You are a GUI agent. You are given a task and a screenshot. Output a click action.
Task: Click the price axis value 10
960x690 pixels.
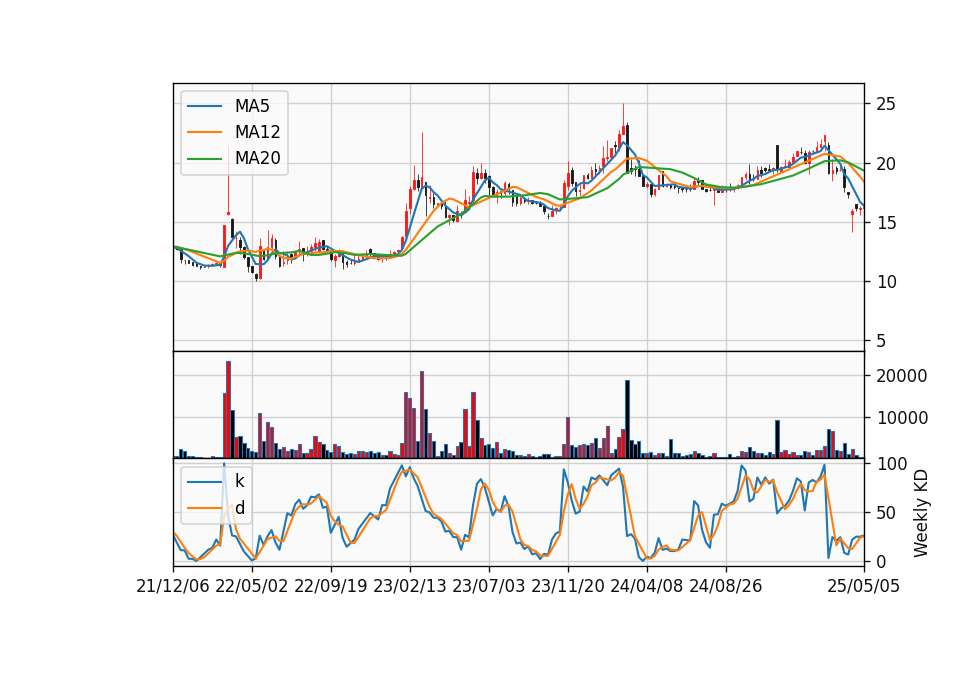(885, 282)
